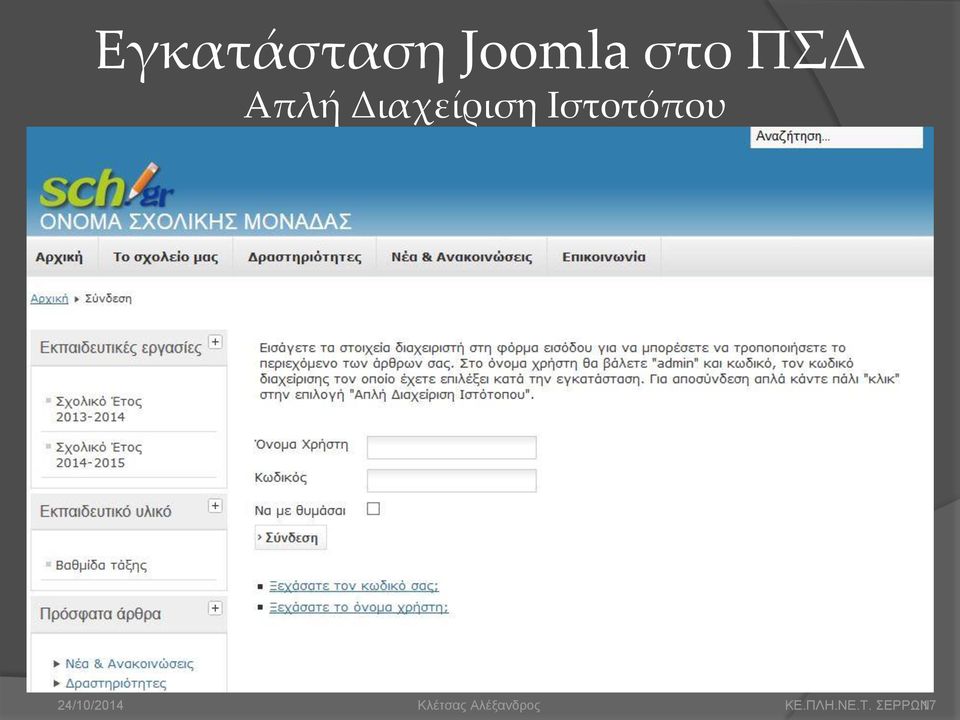The image size is (960, 720).
Task: Click the Σύνδεση login button
Action: [290, 538]
